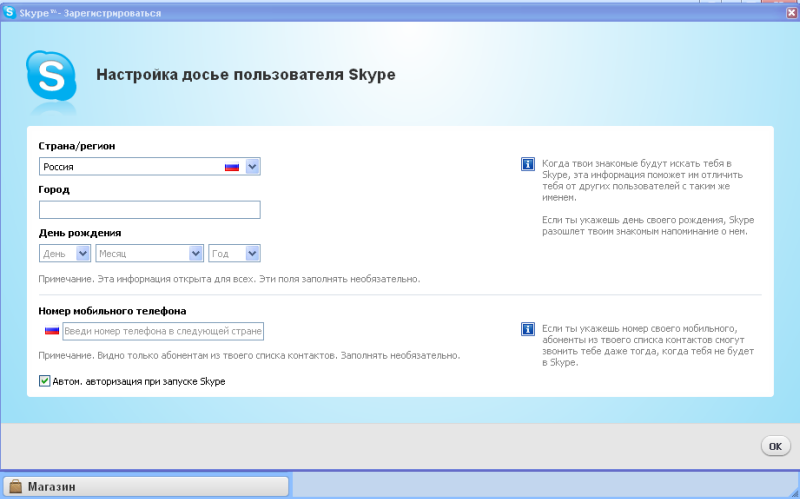Click the Город label
This screenshot has width=800, height=499.
54,189
